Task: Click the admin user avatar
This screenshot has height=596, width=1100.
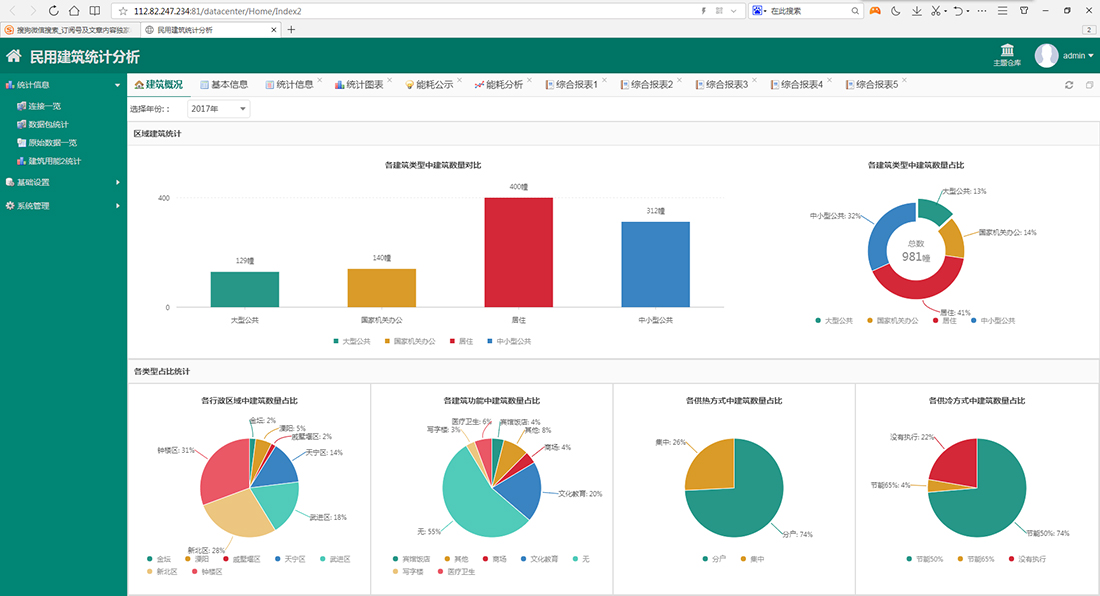Action: coord(1046,56)
